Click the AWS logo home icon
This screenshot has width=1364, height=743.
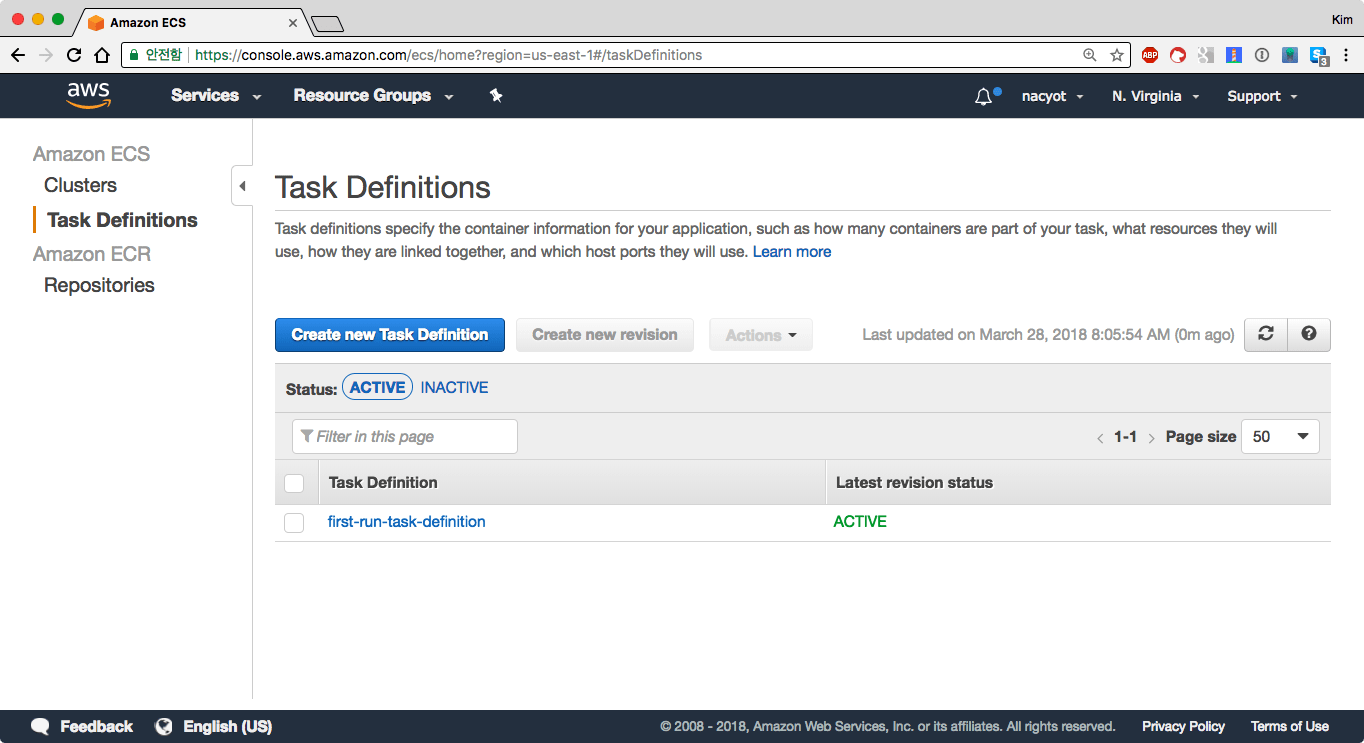[x=88, y=95]
